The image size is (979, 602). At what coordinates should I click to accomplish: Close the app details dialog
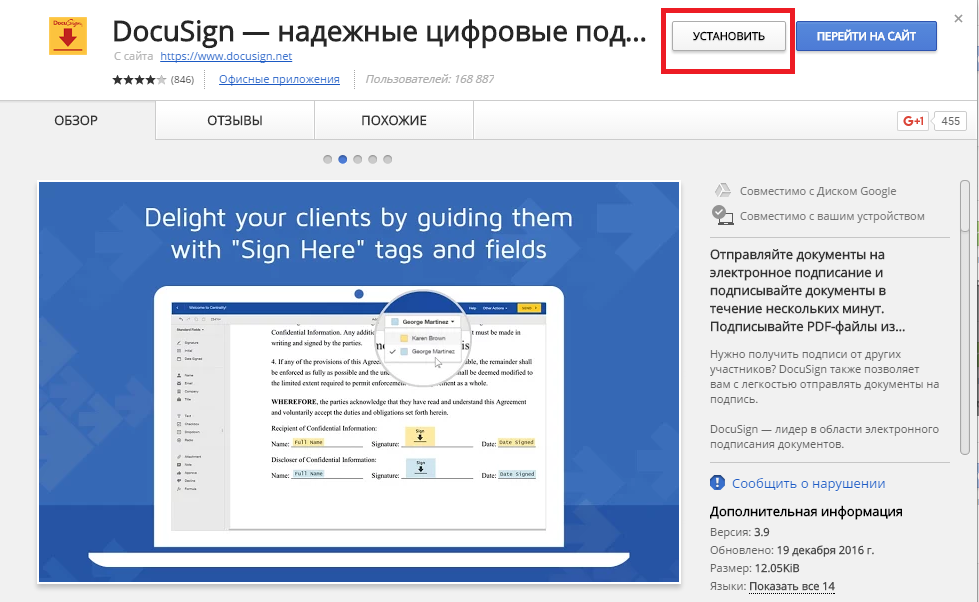pos(958,19)
